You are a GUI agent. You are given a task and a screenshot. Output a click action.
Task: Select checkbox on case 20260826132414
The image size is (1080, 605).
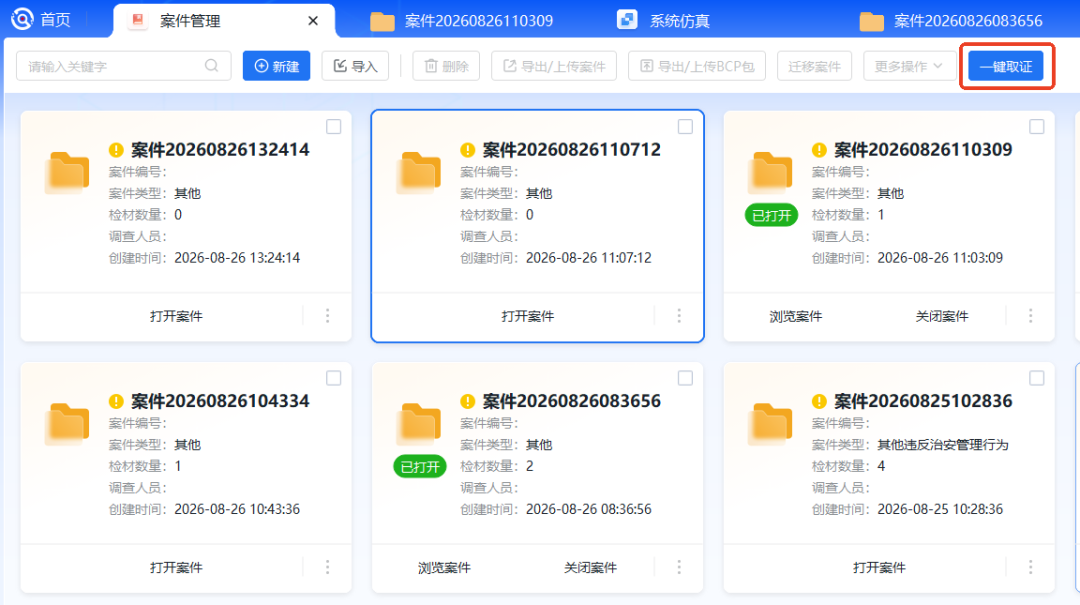click(x=333, y=127)
